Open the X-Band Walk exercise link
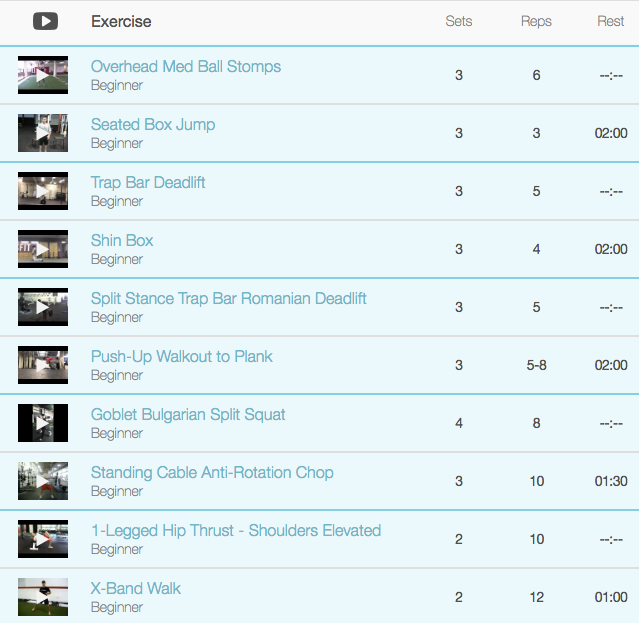639x623 pixels. coord(136,588)
